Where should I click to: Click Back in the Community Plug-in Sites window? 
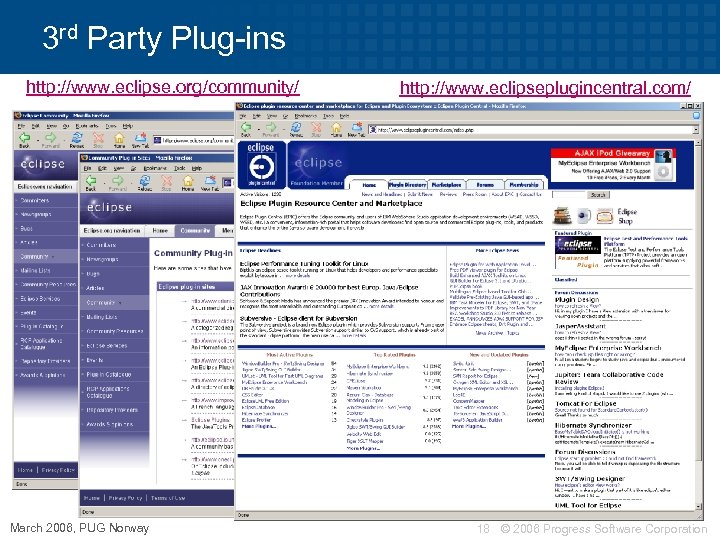coord(91,182)
